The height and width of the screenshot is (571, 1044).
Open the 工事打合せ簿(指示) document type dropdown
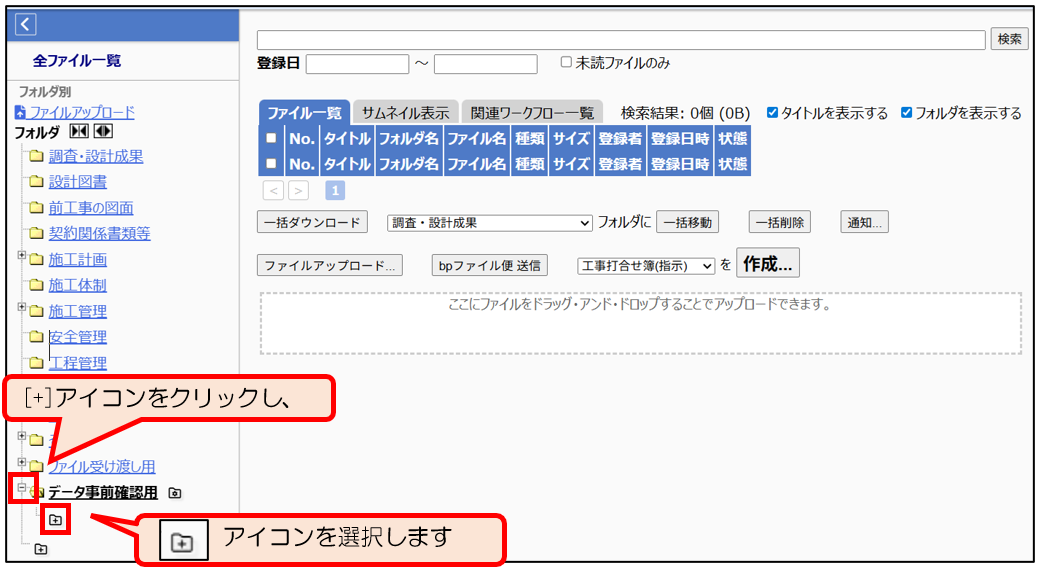click(646, 266)
